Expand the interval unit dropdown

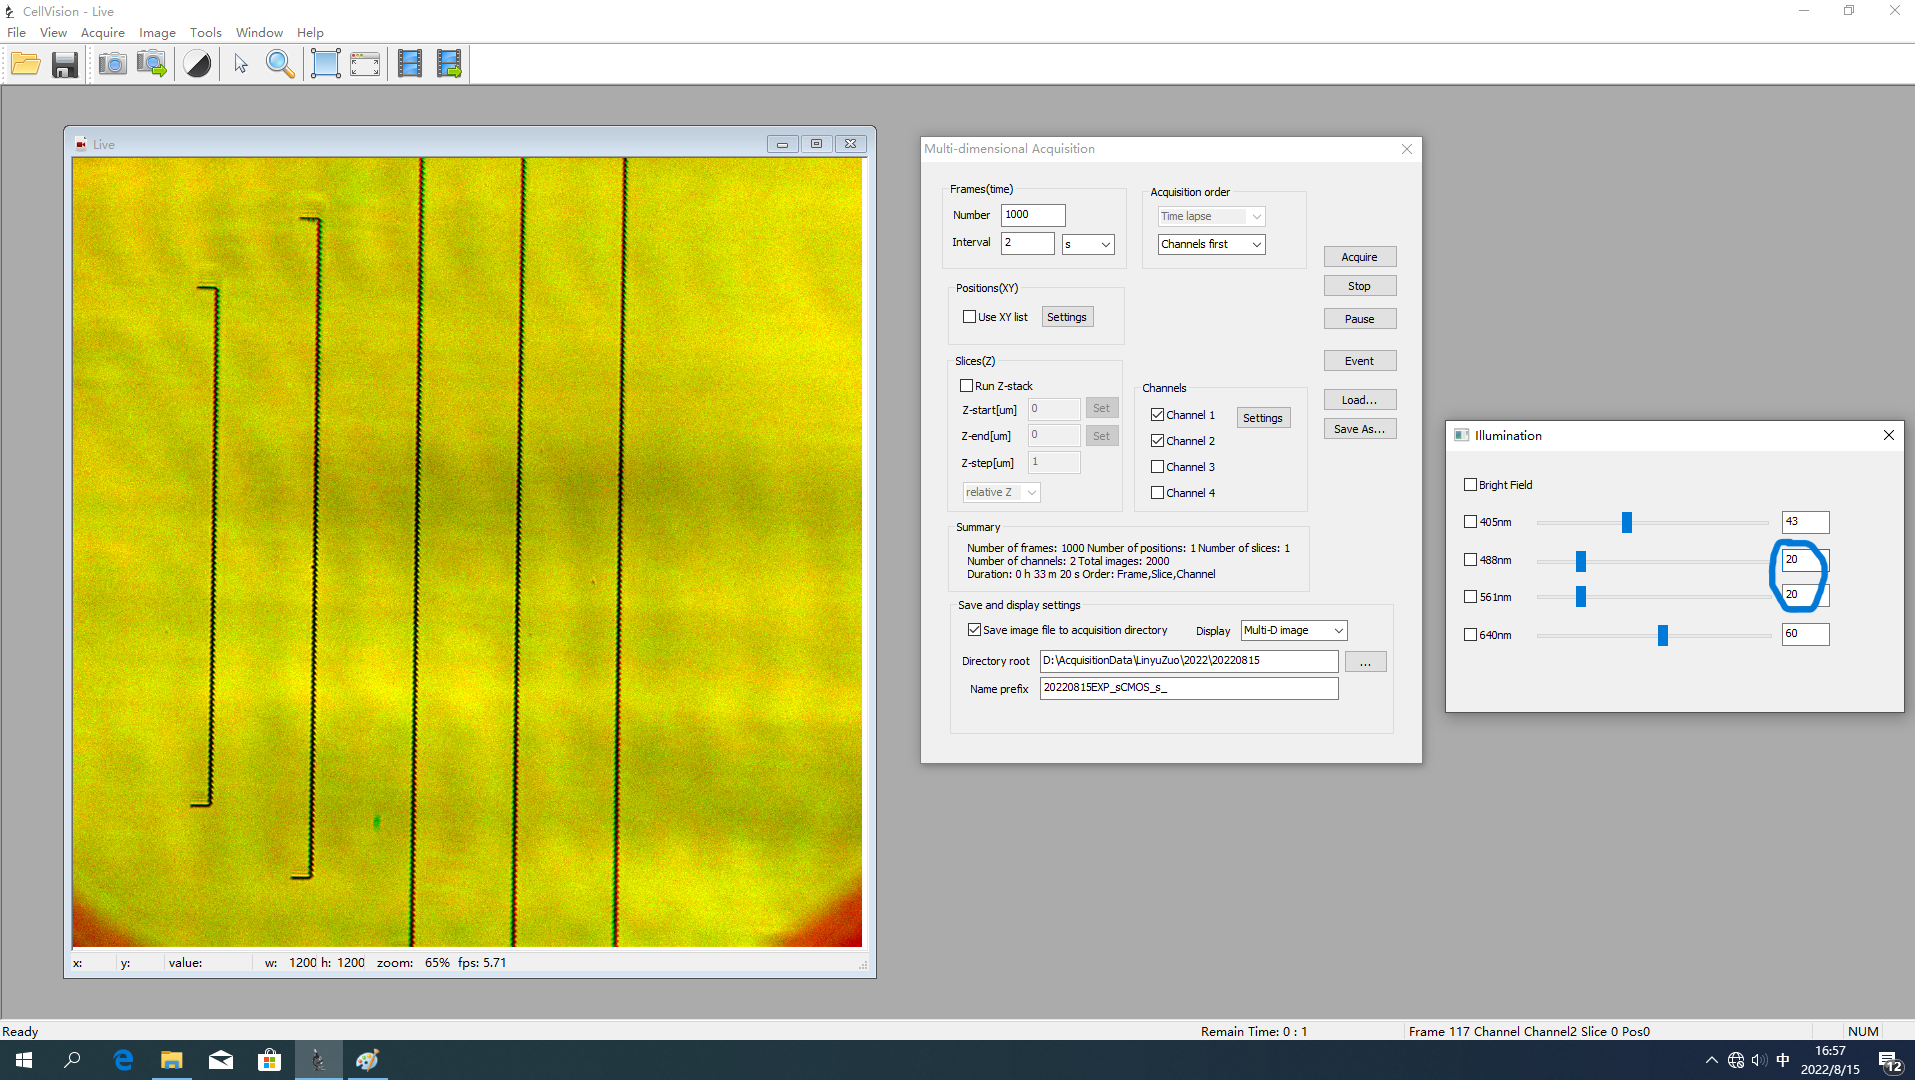[1087, 244]
